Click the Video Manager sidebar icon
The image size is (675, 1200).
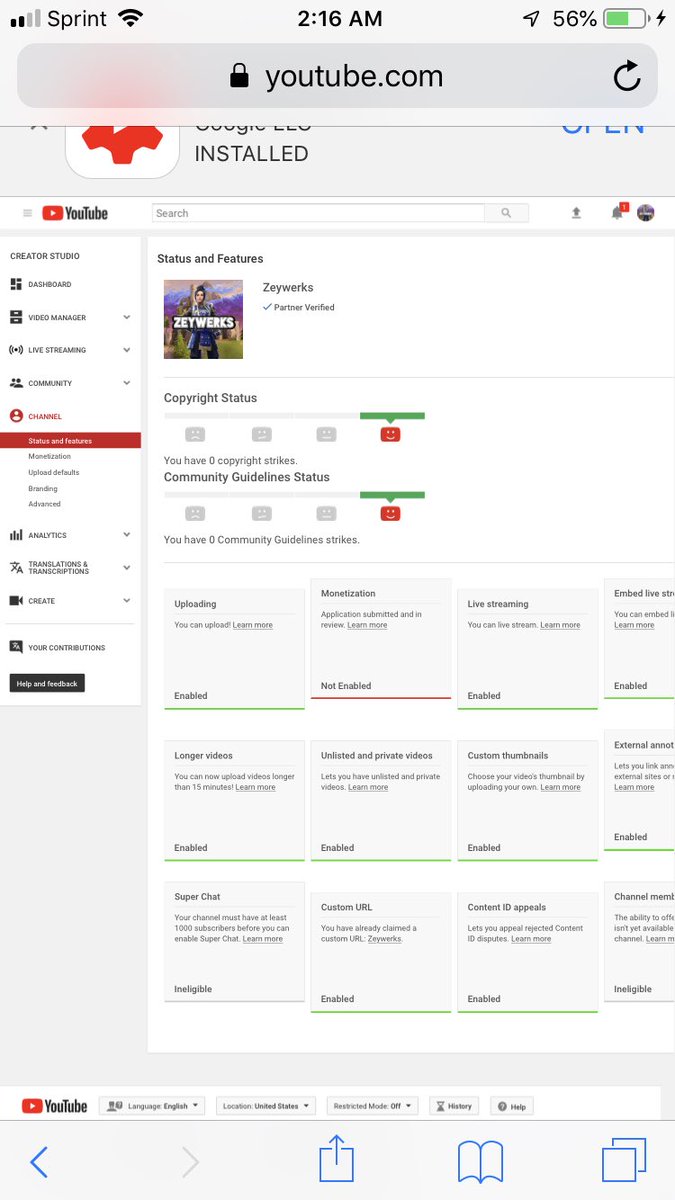coord(16,317)
